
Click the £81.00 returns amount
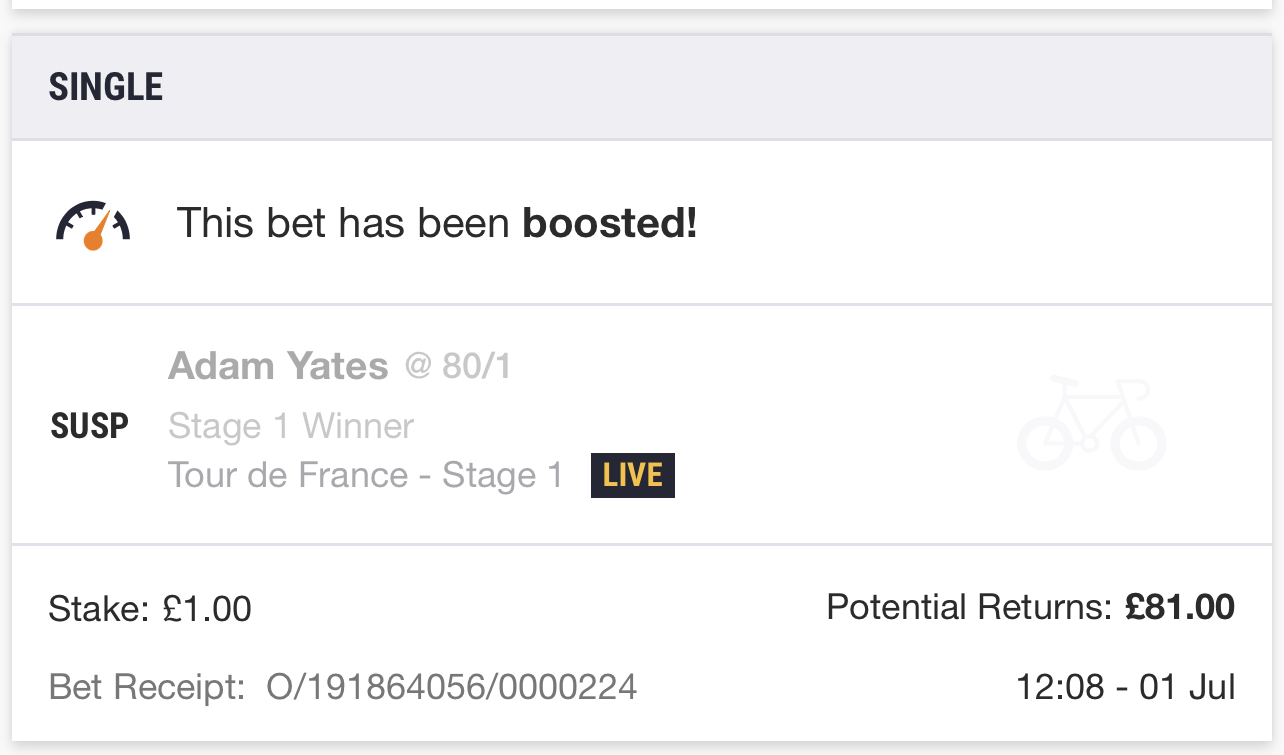(x=1179, y=607)
